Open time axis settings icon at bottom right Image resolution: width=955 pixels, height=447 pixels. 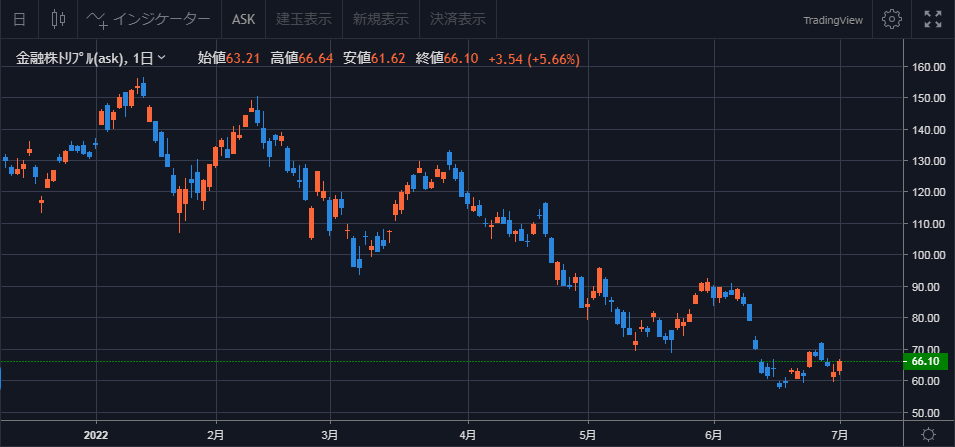(x=928, y=434)
